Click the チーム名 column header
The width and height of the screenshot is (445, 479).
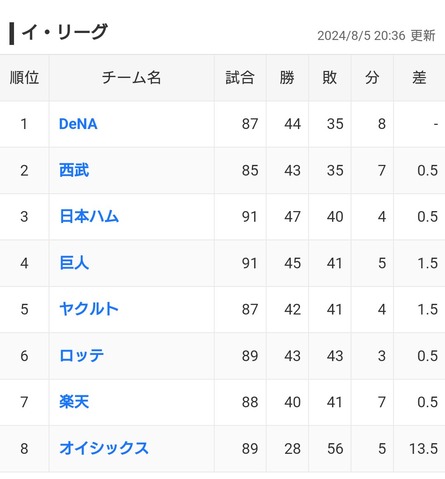(x=131, y=78)
